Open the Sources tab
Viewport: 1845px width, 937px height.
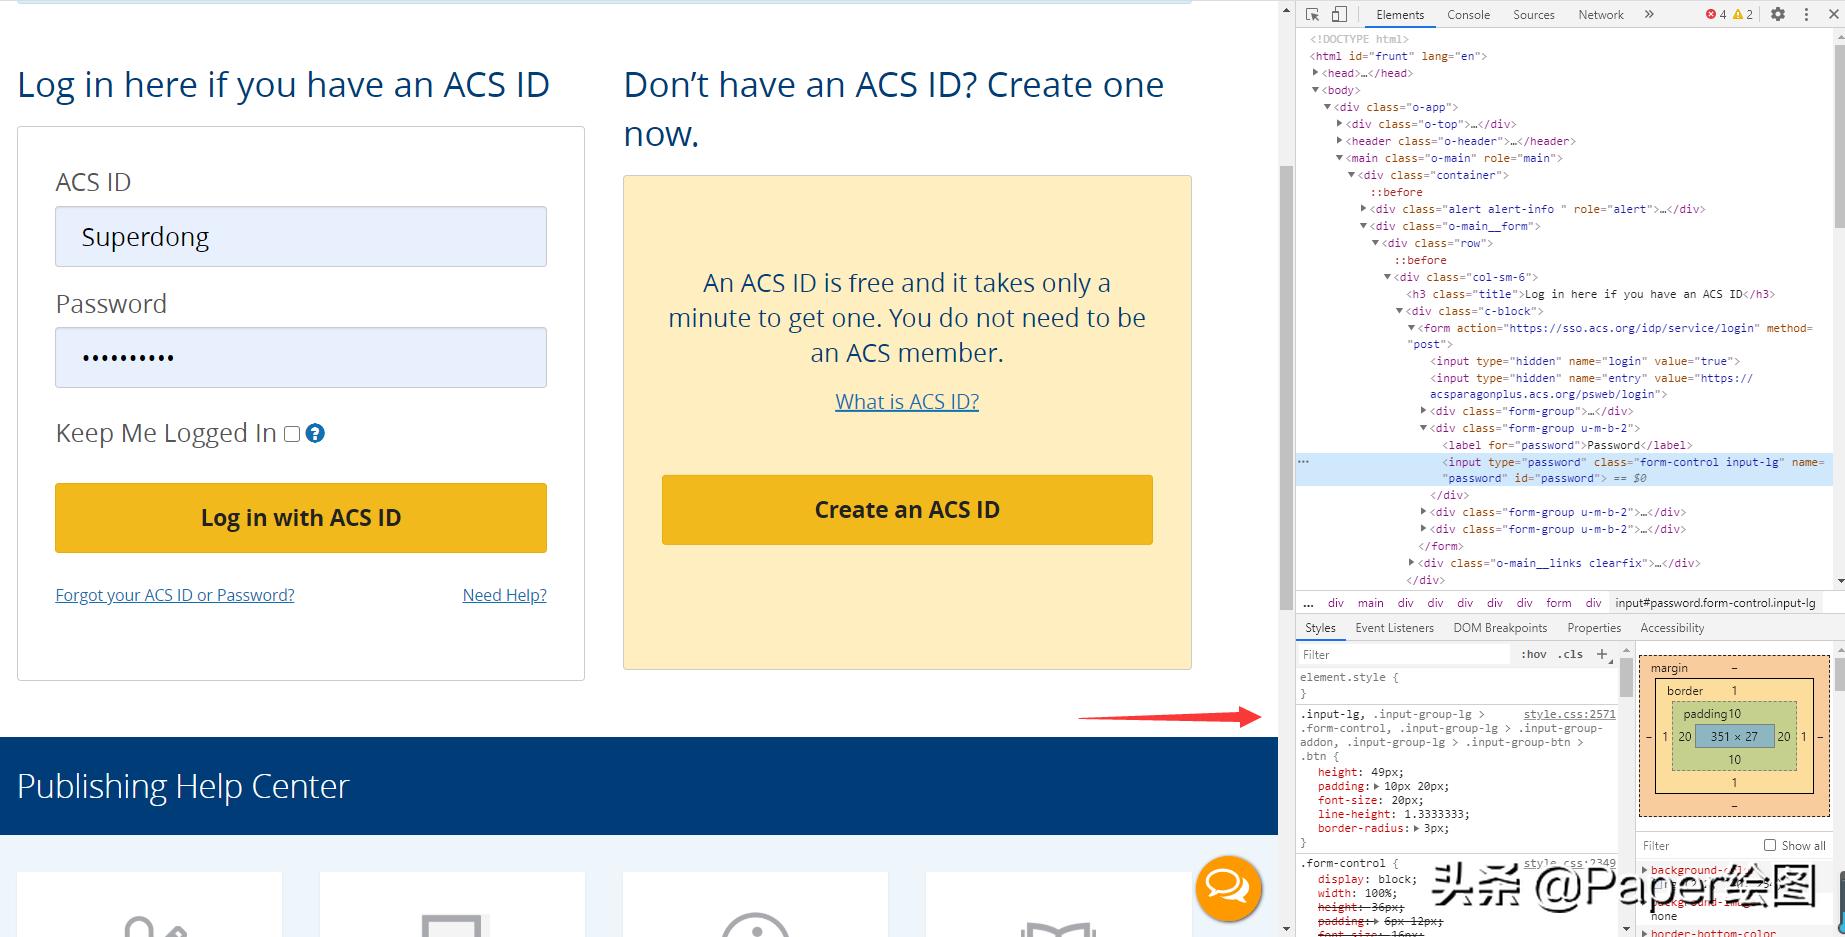tap(1534, 15)
